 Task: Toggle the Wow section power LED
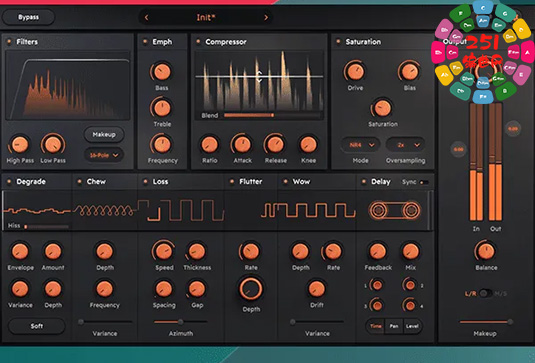(x=286, y=182)
